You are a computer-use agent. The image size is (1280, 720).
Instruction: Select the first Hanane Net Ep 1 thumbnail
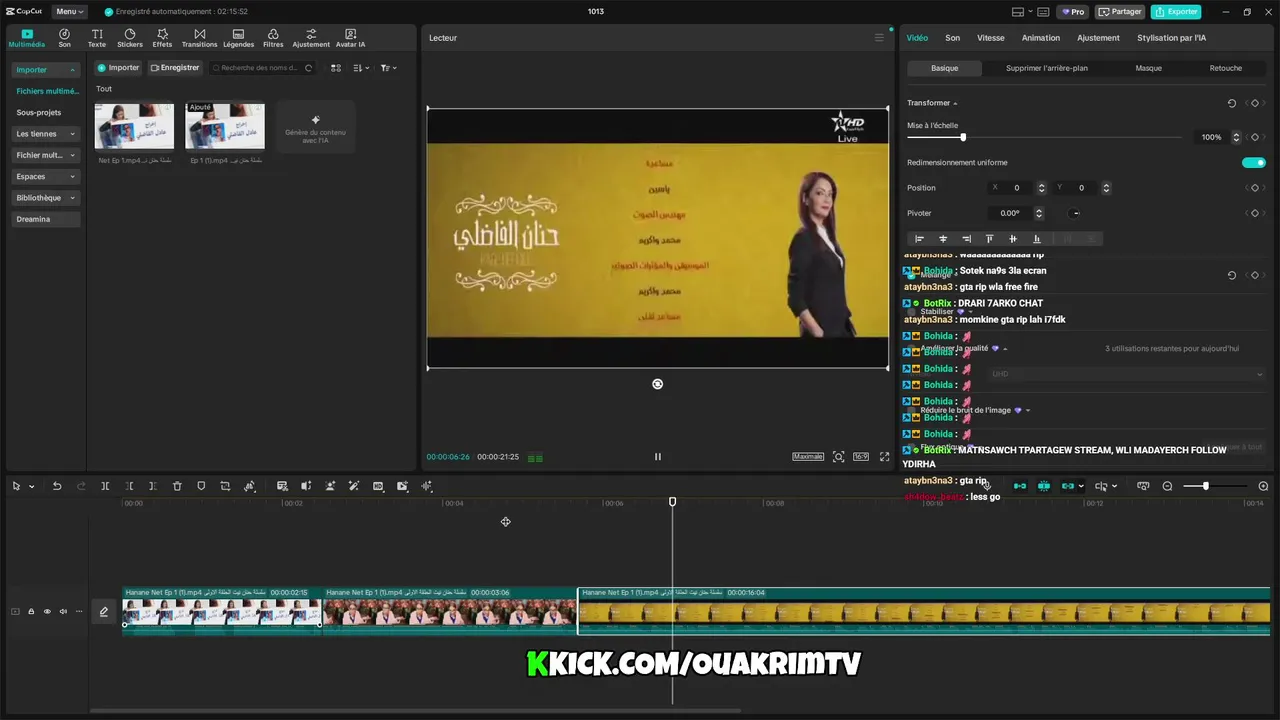[134, 126]
